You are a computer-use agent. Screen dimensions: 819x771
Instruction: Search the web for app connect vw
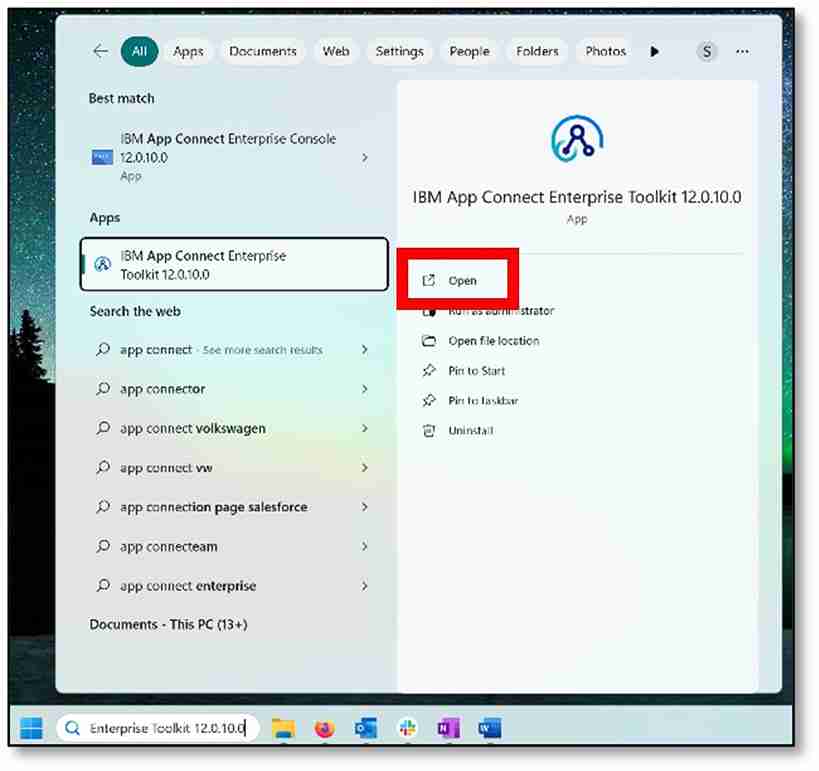(234, 468)
